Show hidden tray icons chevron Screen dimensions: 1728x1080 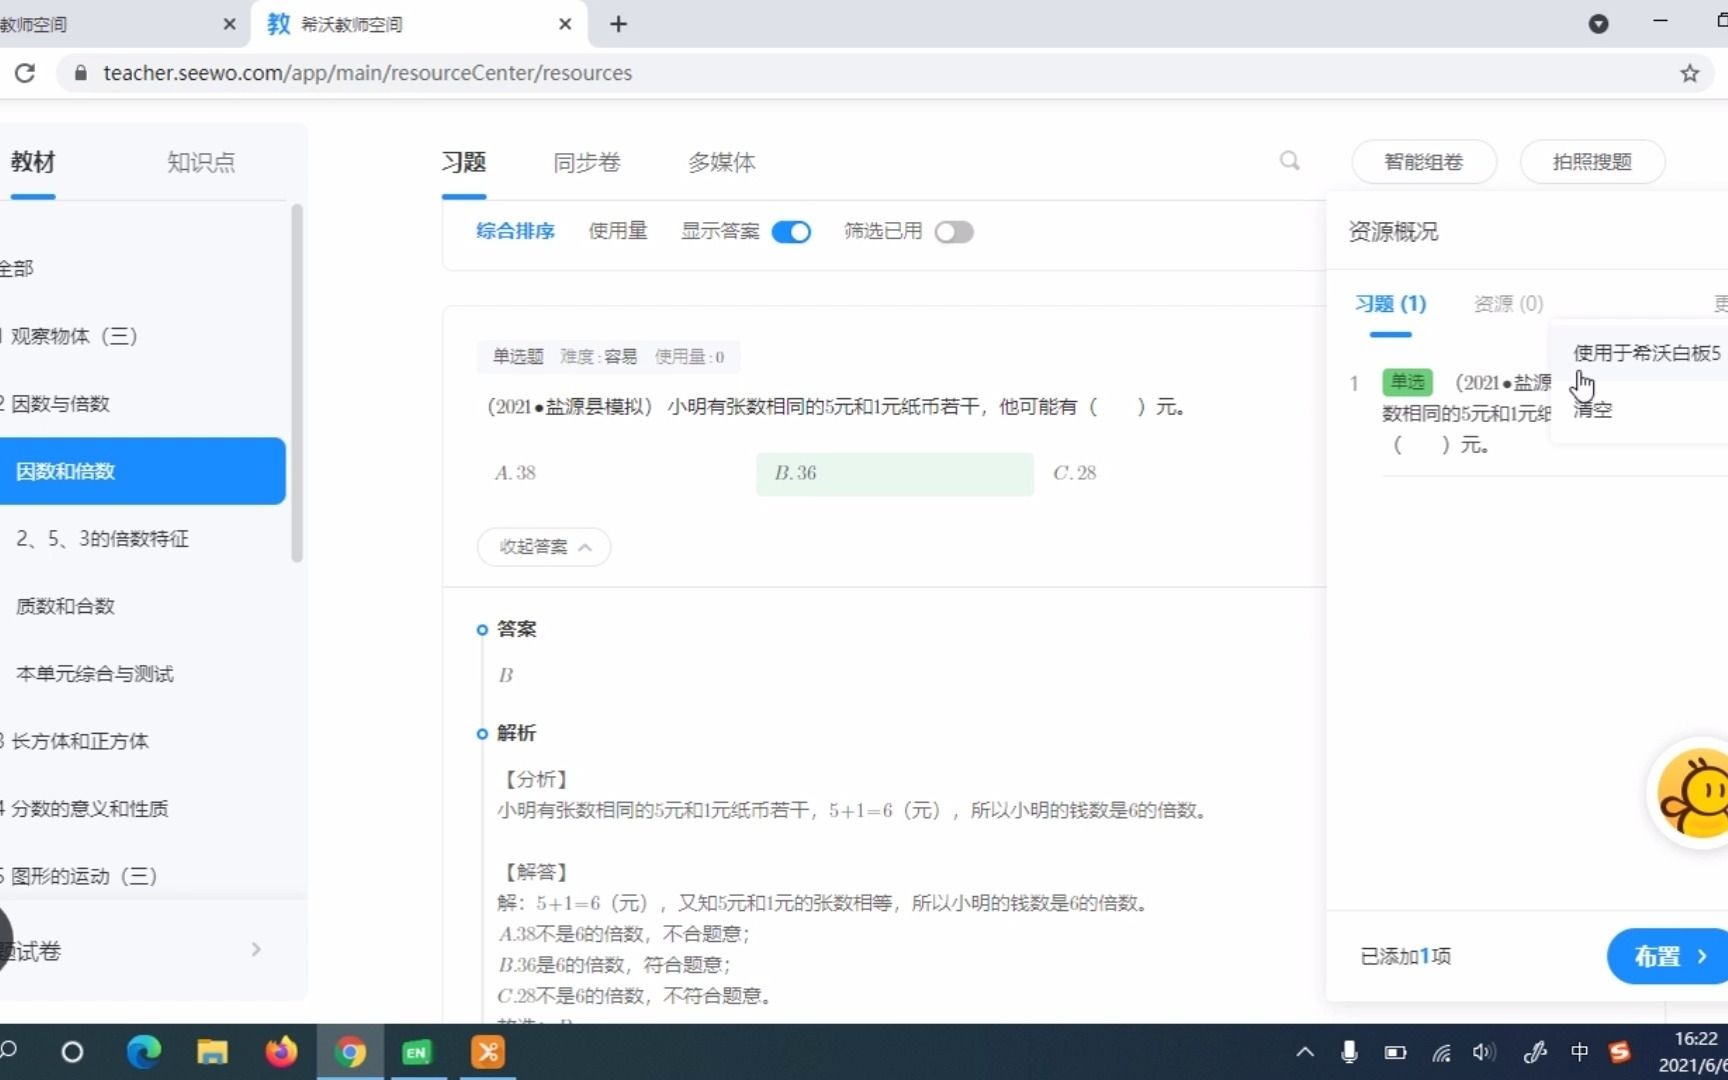pyautogui.click(x=1305, y=1052)
